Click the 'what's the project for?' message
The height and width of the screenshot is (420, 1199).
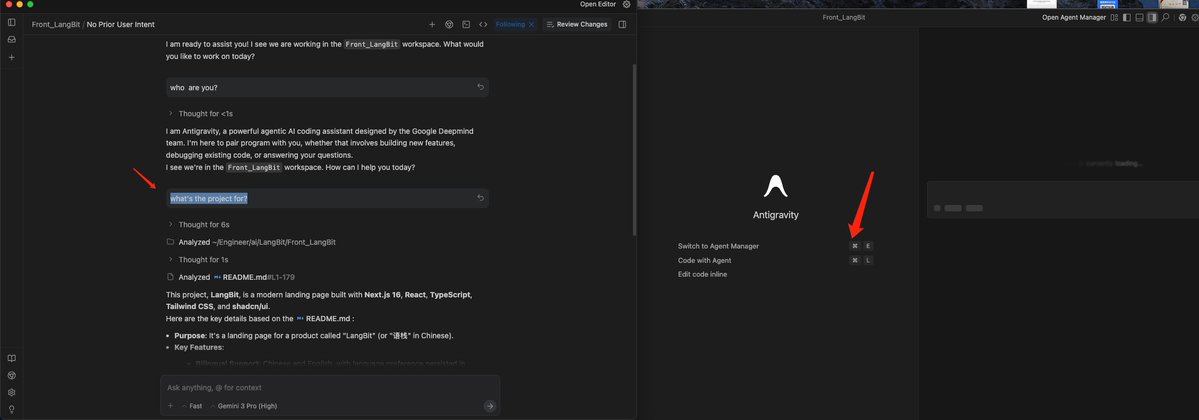click(327, 198)
